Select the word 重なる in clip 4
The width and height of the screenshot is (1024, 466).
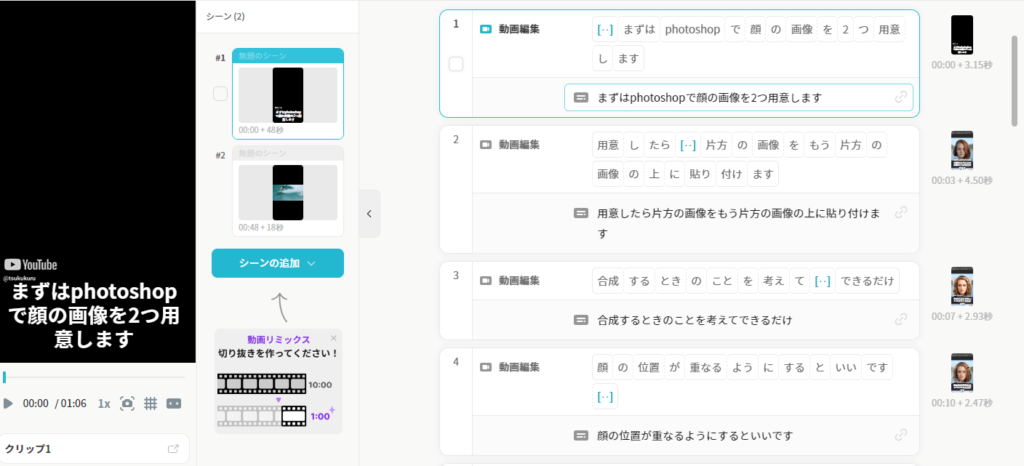tap(705, 367)
